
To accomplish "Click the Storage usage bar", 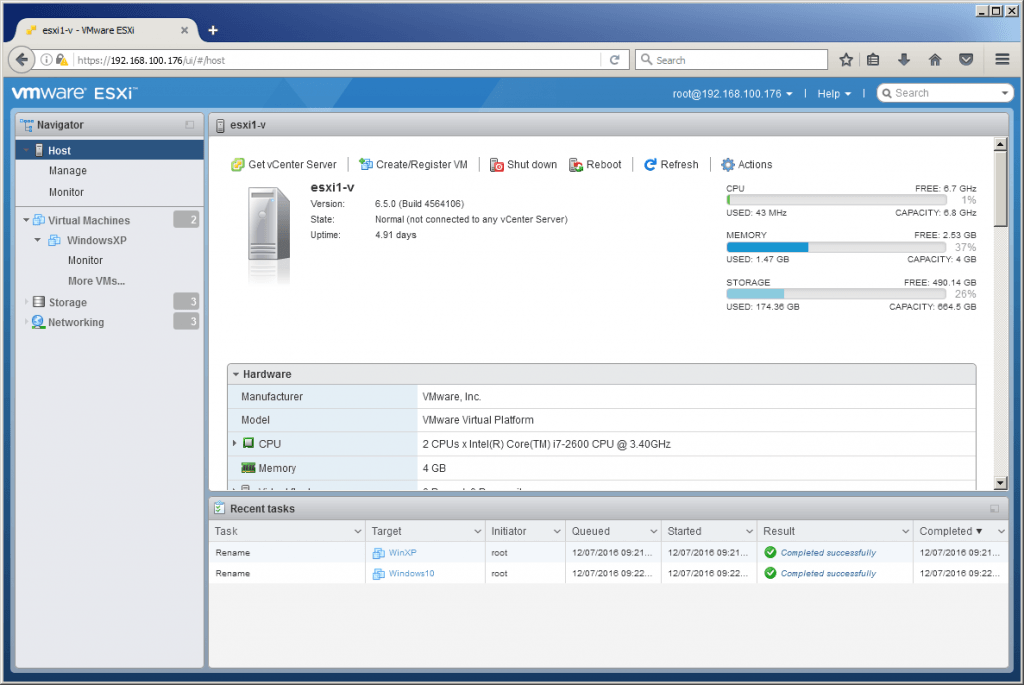I will (836, 294).
